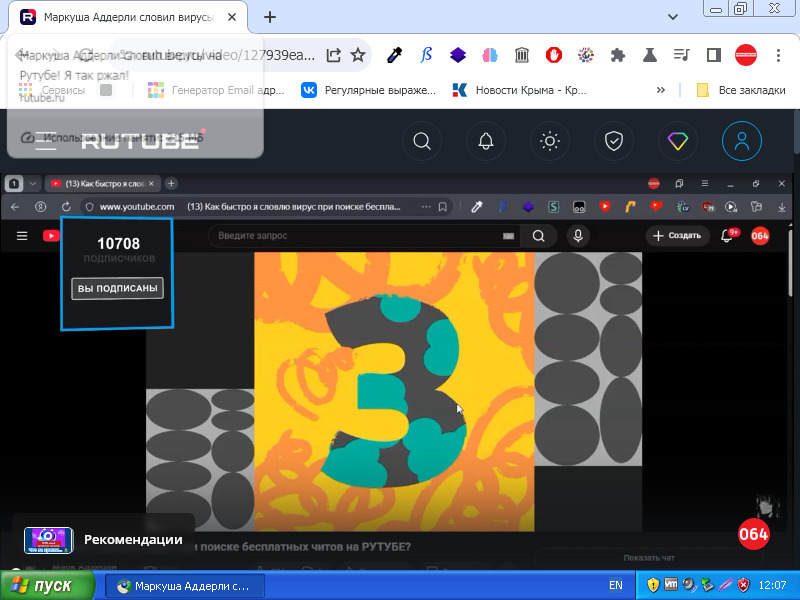Open Rutube notifications bell

486,141
